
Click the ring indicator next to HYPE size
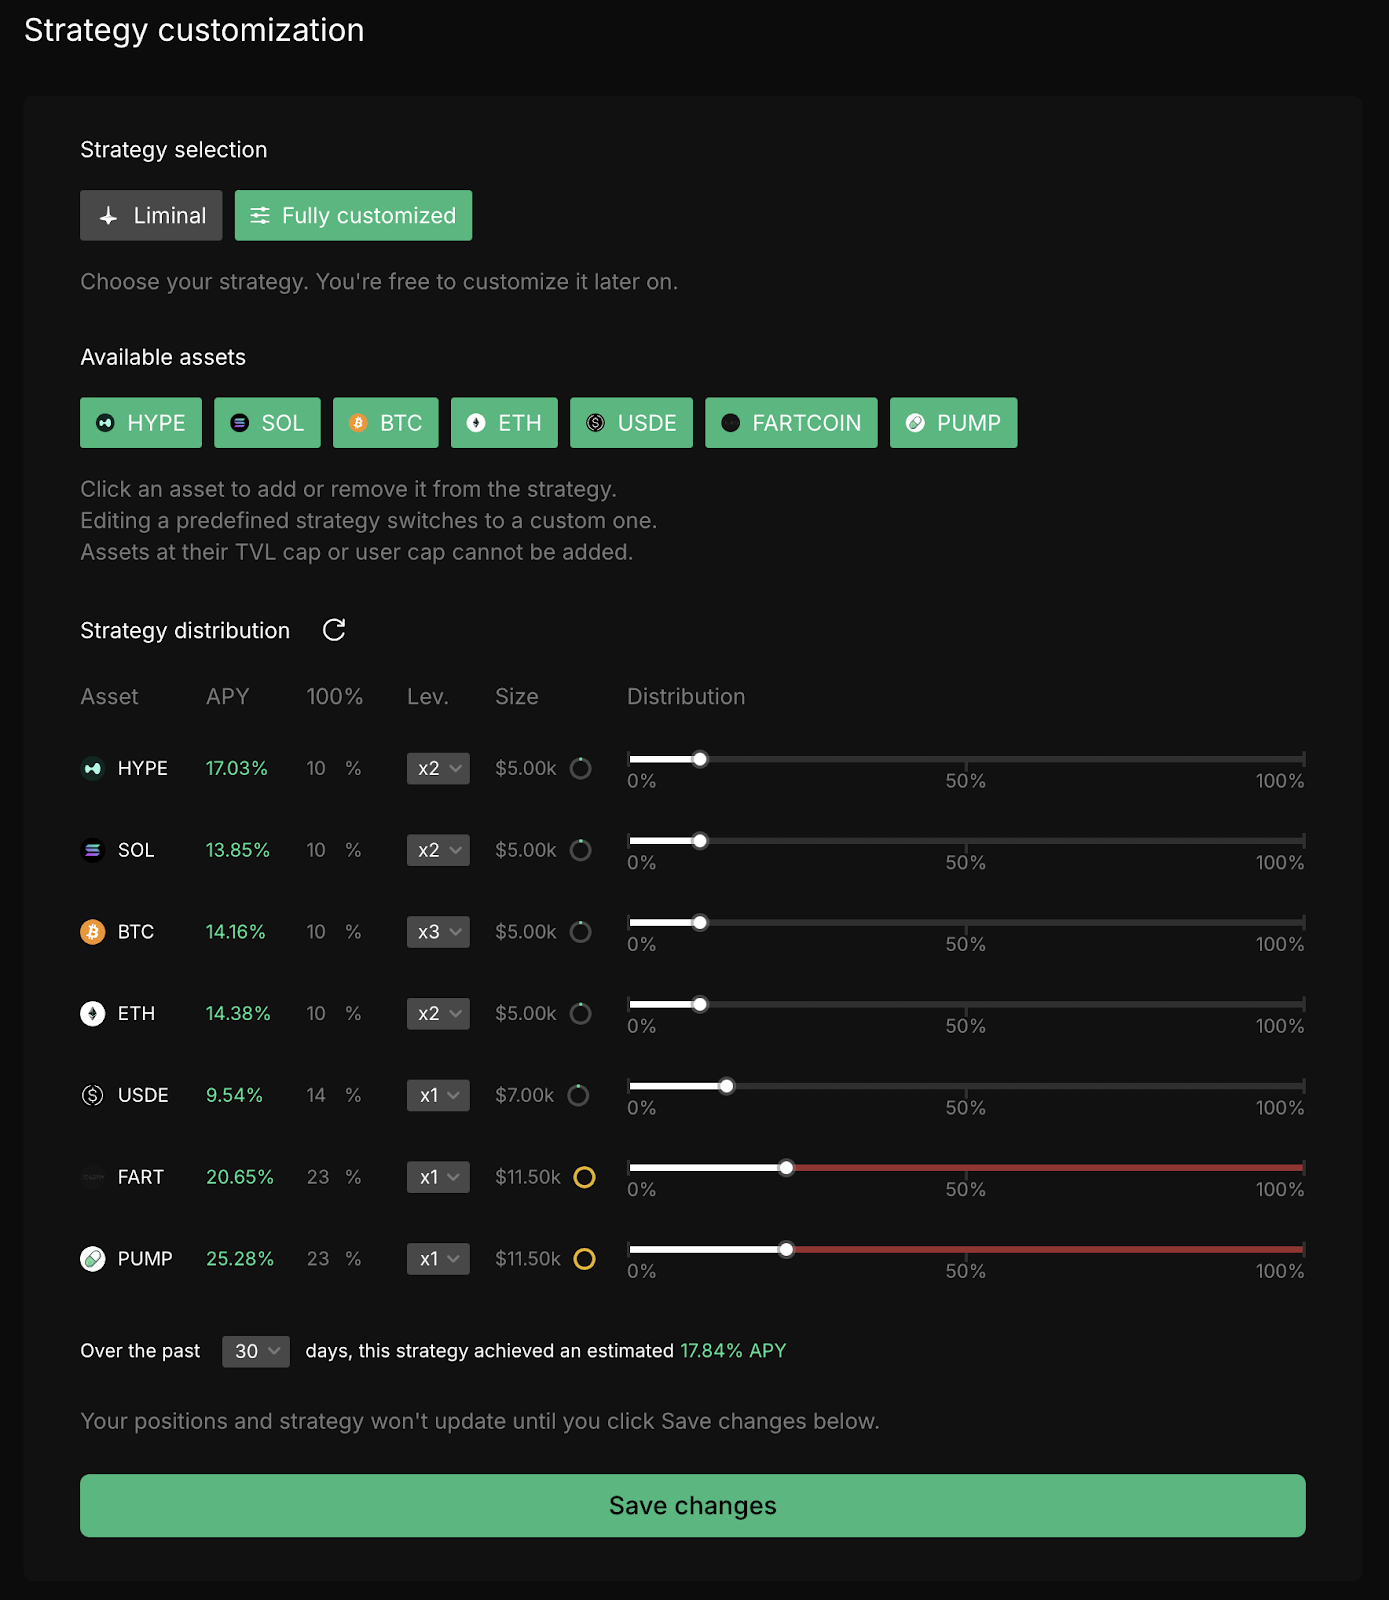[x=580, y=768]
